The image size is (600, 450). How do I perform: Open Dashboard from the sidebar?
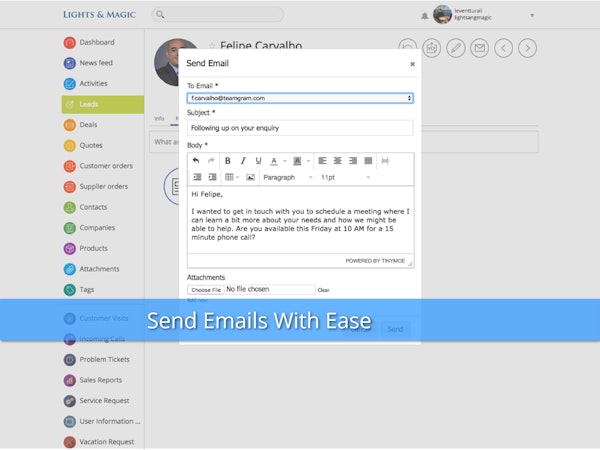96,42
